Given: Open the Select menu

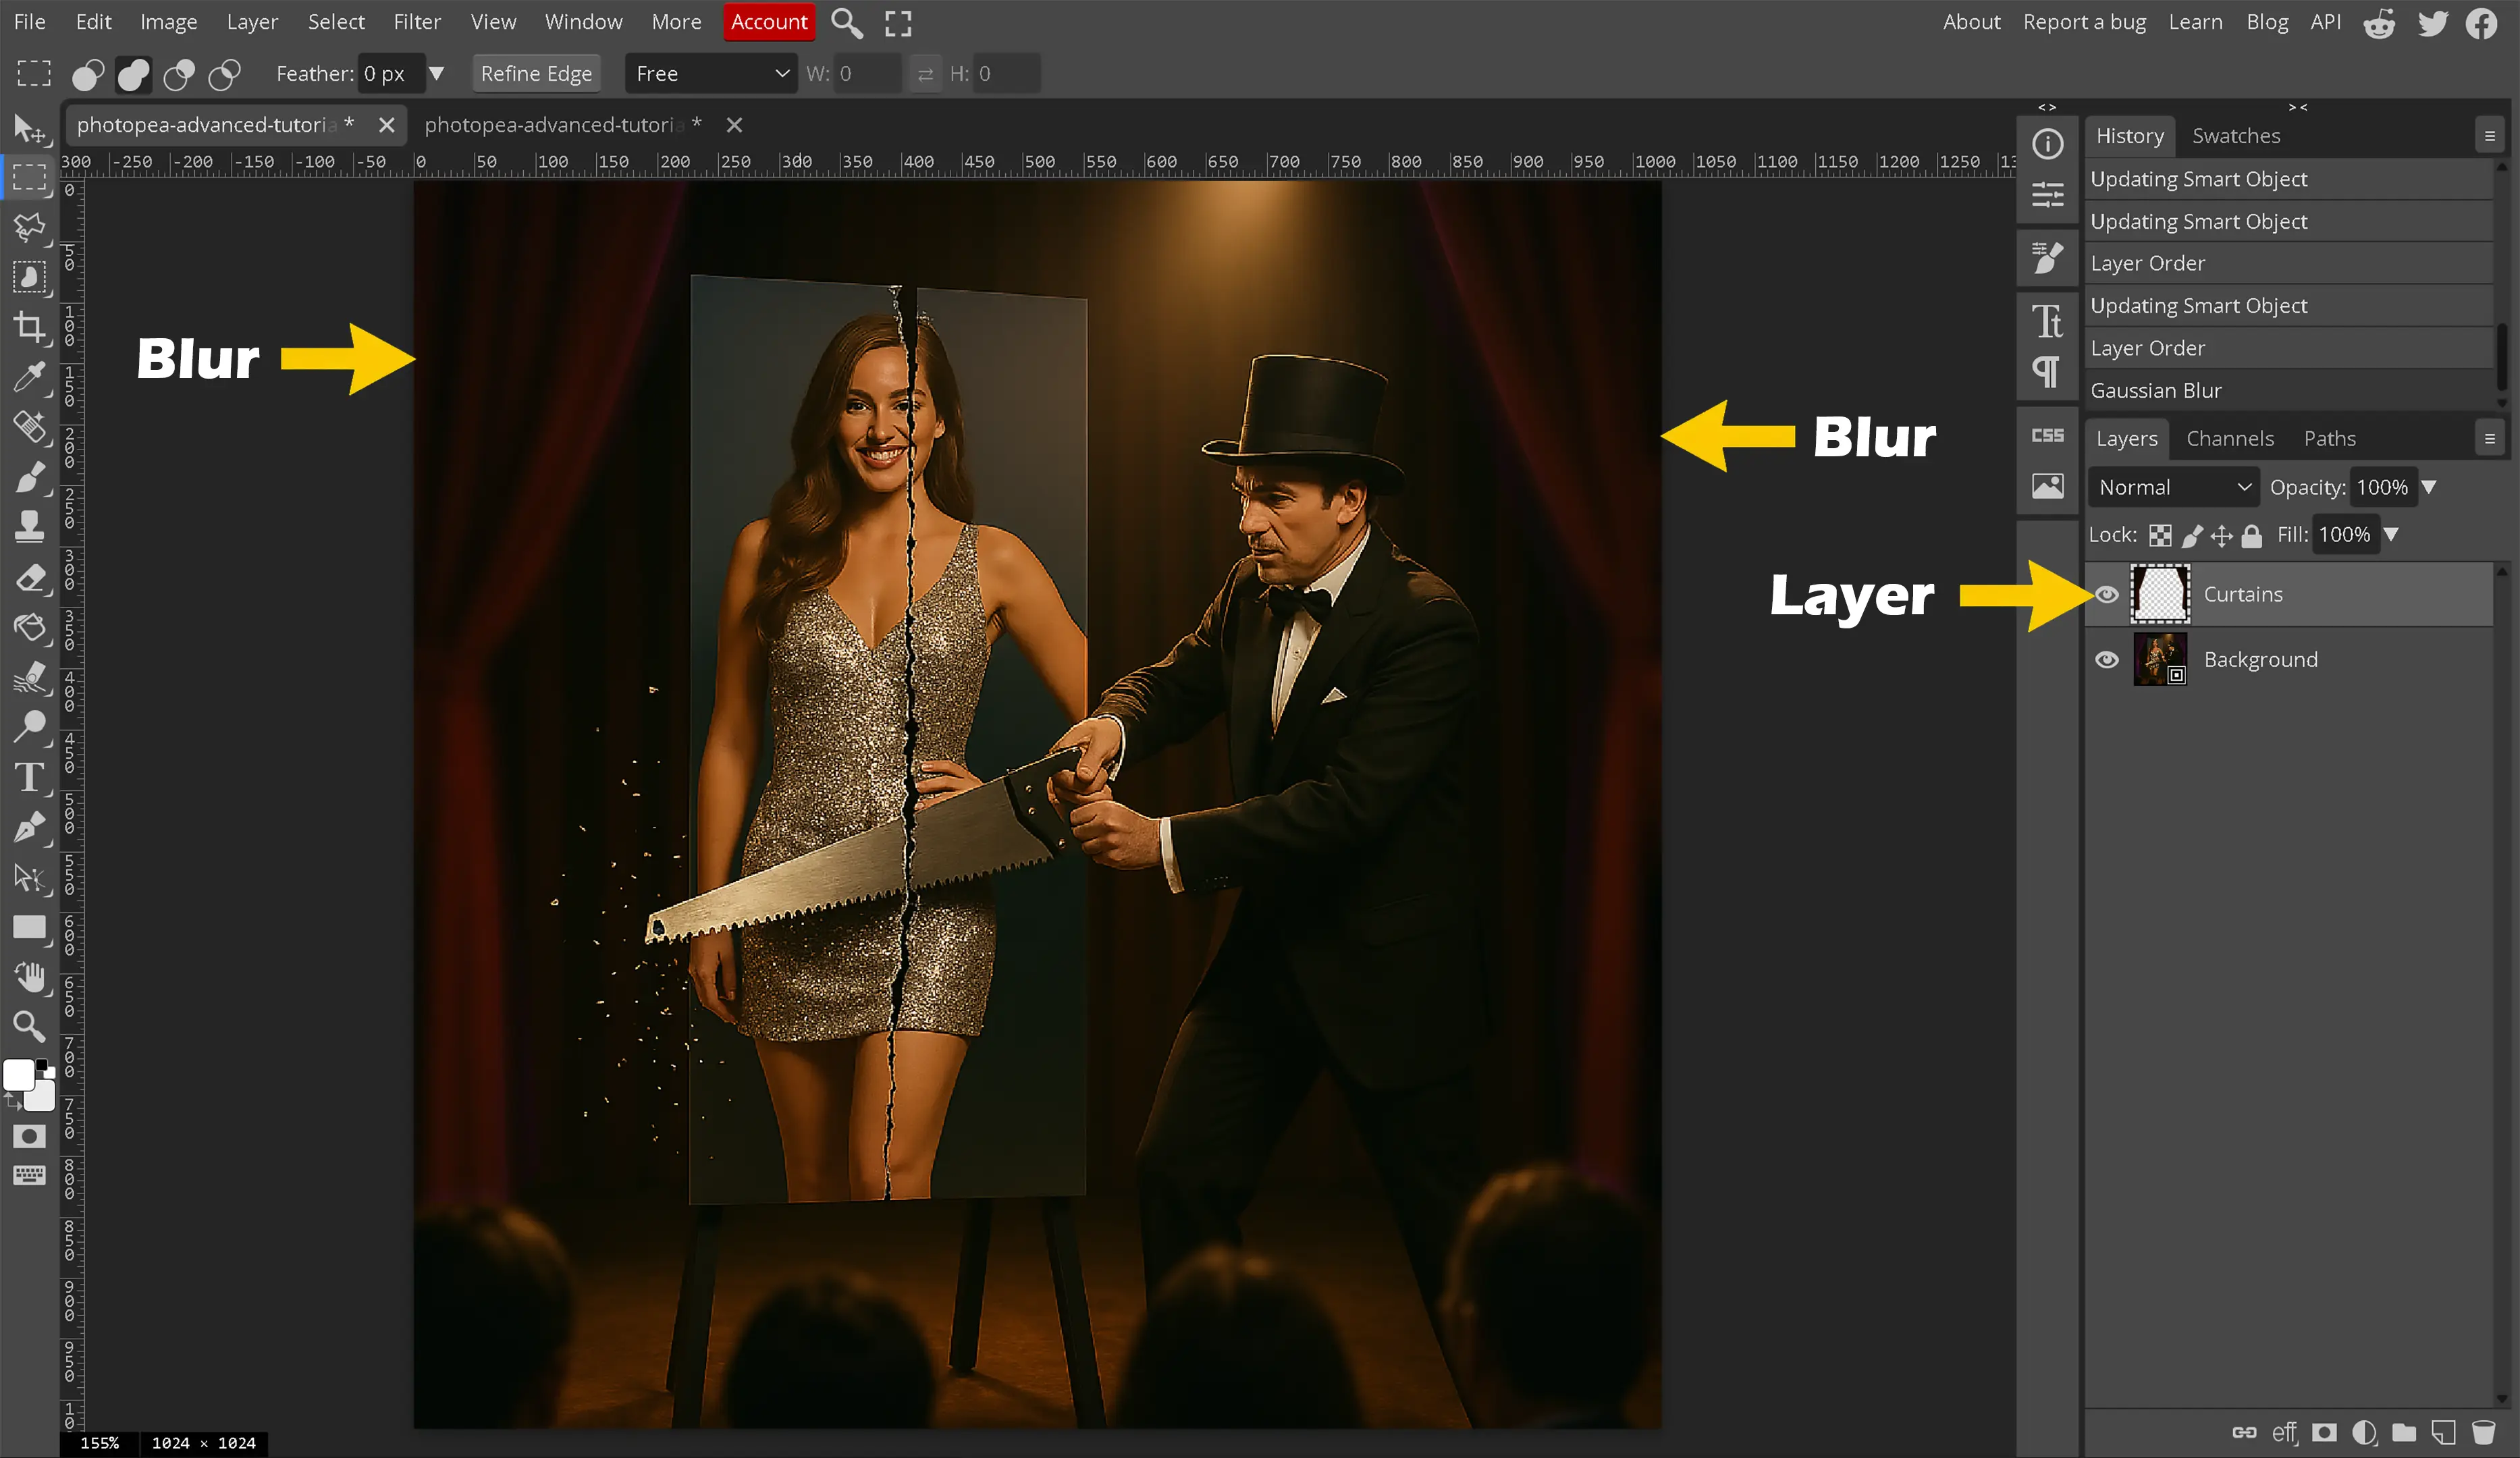Looking at the screenshot, I should point(336,22).
